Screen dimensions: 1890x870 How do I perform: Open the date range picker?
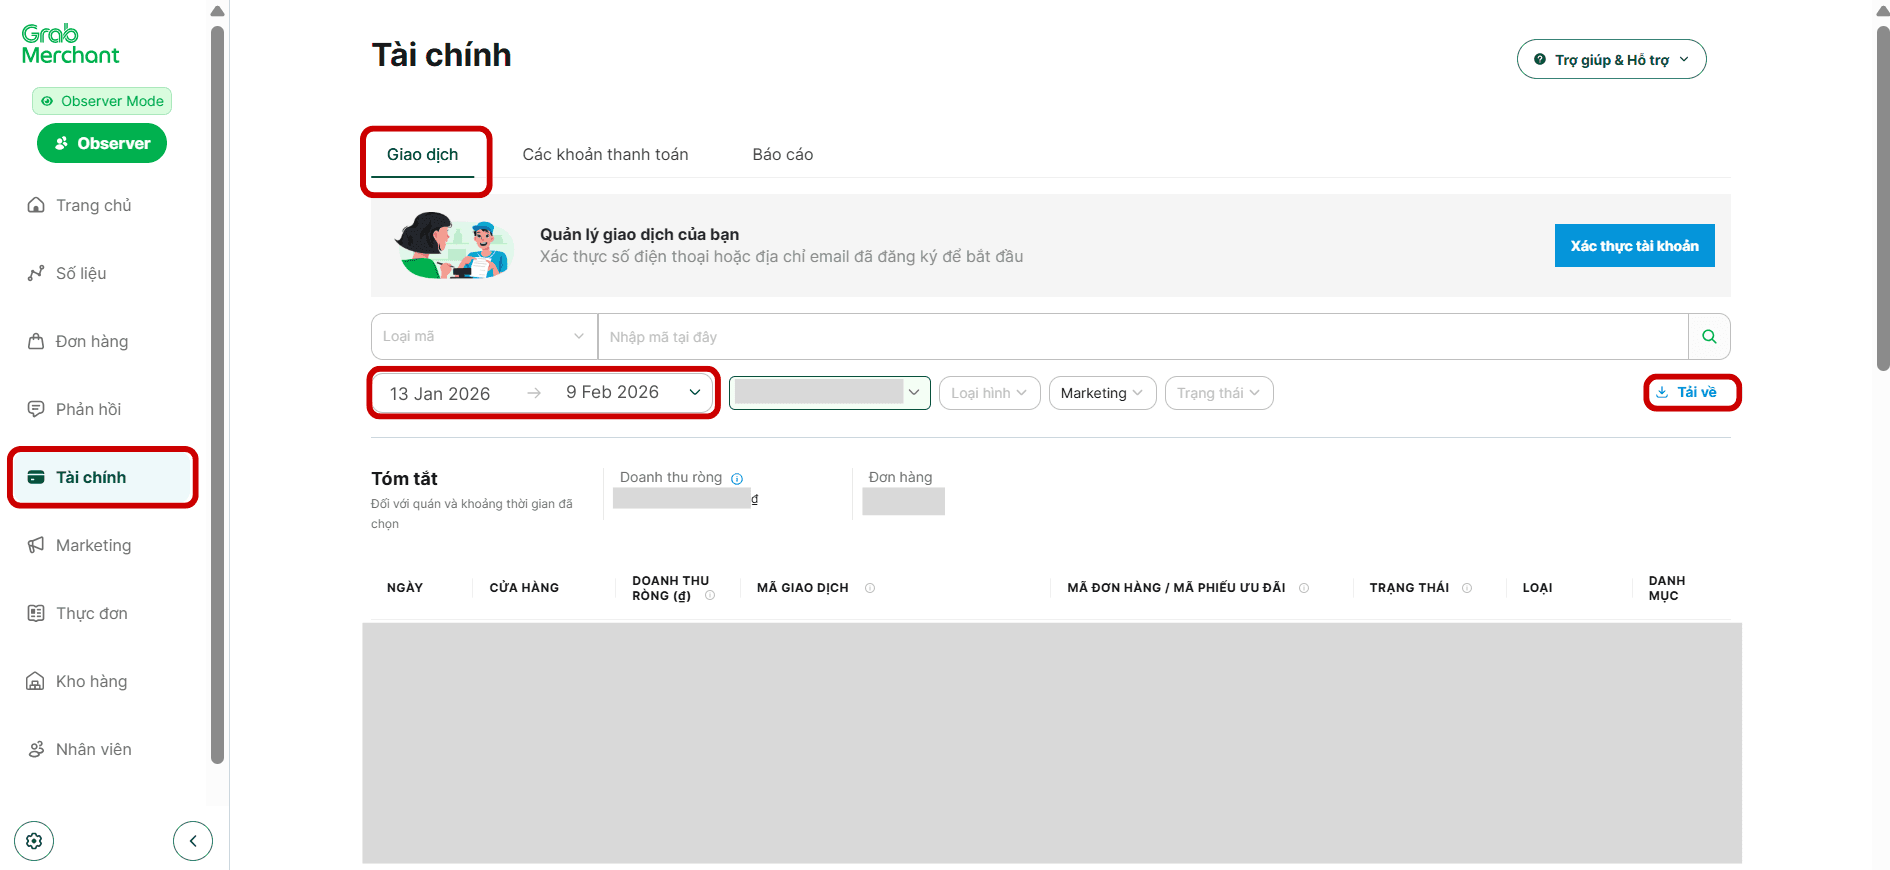544,393
